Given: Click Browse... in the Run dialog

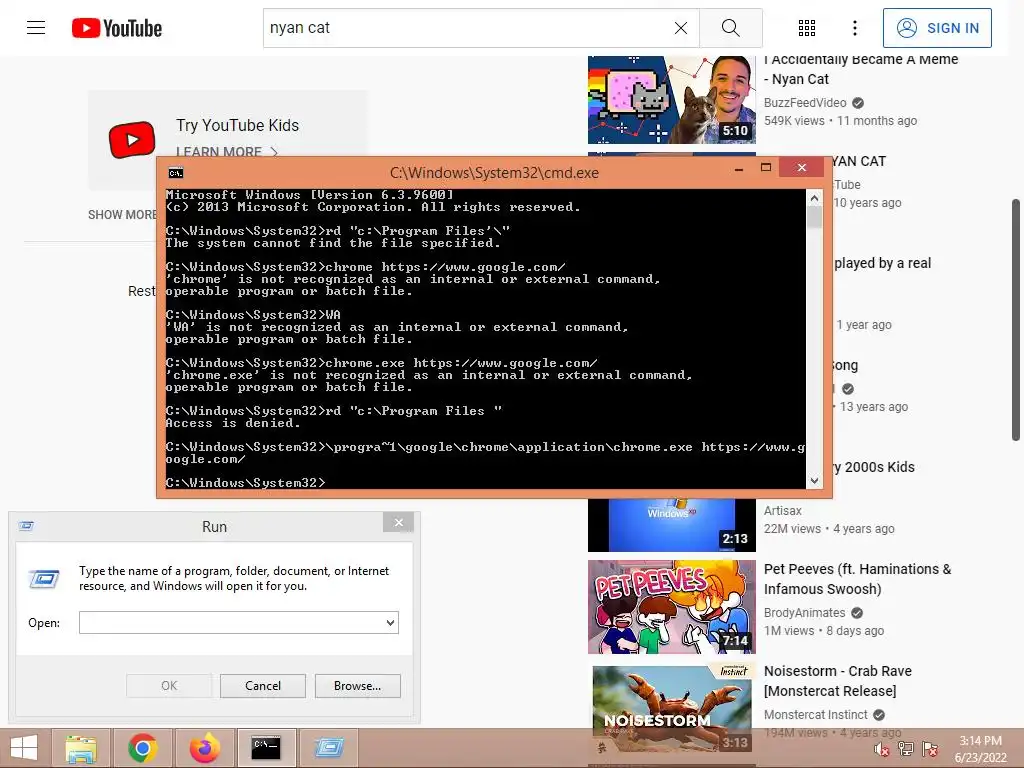Looking at the screenshot, I should pos(357,686).
